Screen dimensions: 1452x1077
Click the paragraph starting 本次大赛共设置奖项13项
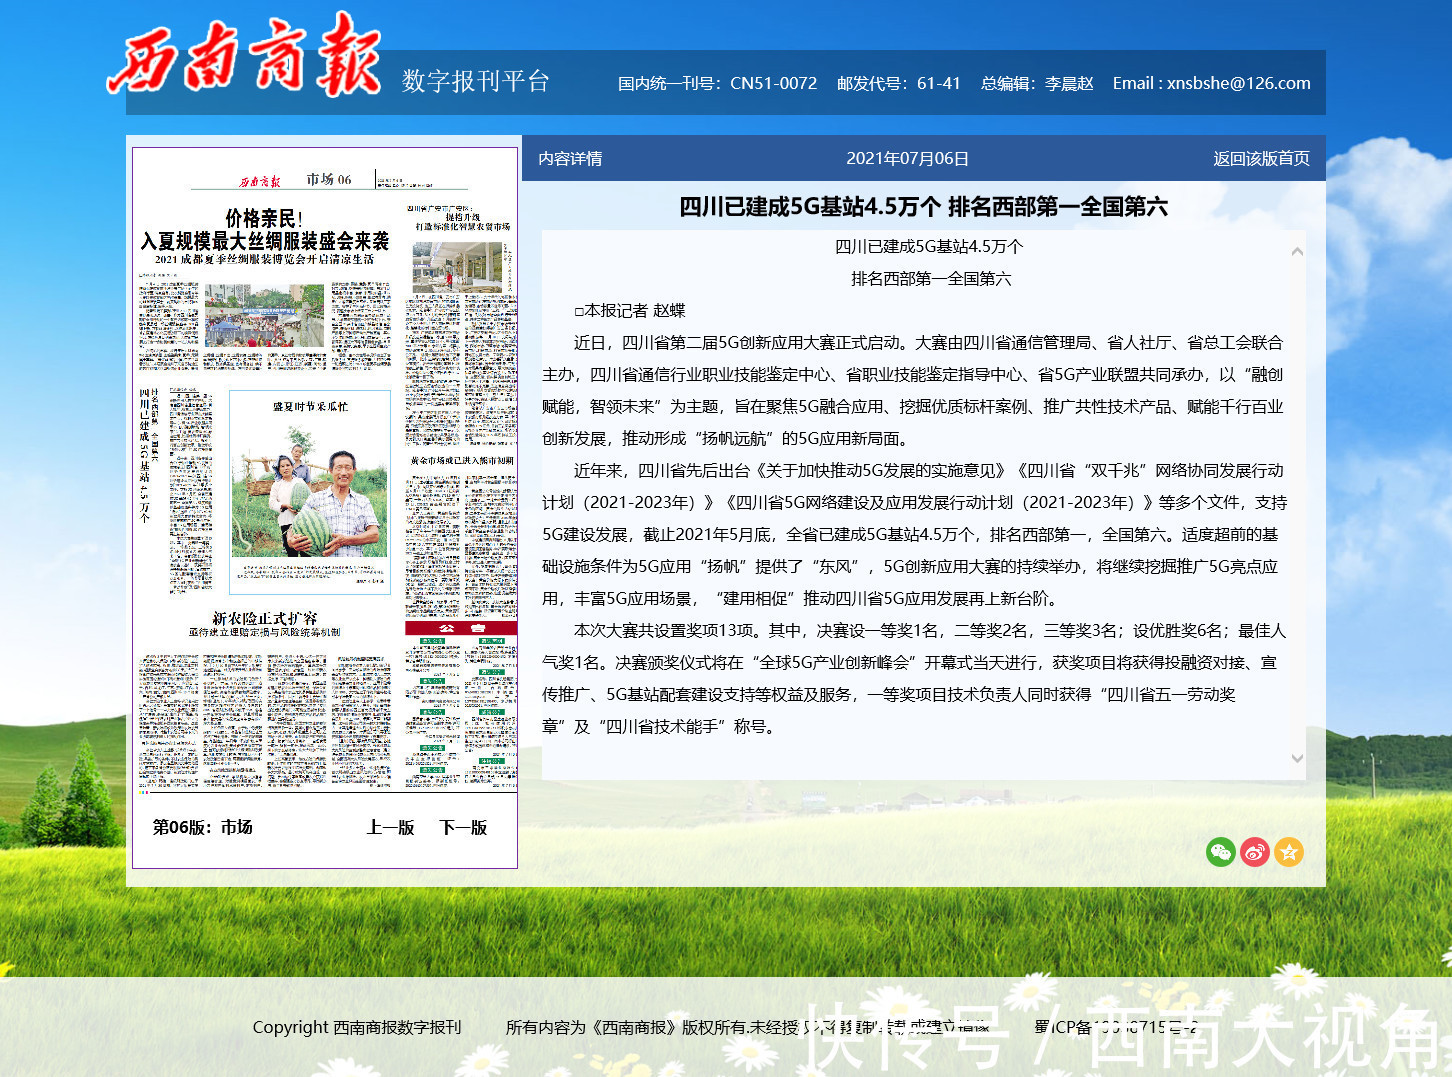point(914,678)
